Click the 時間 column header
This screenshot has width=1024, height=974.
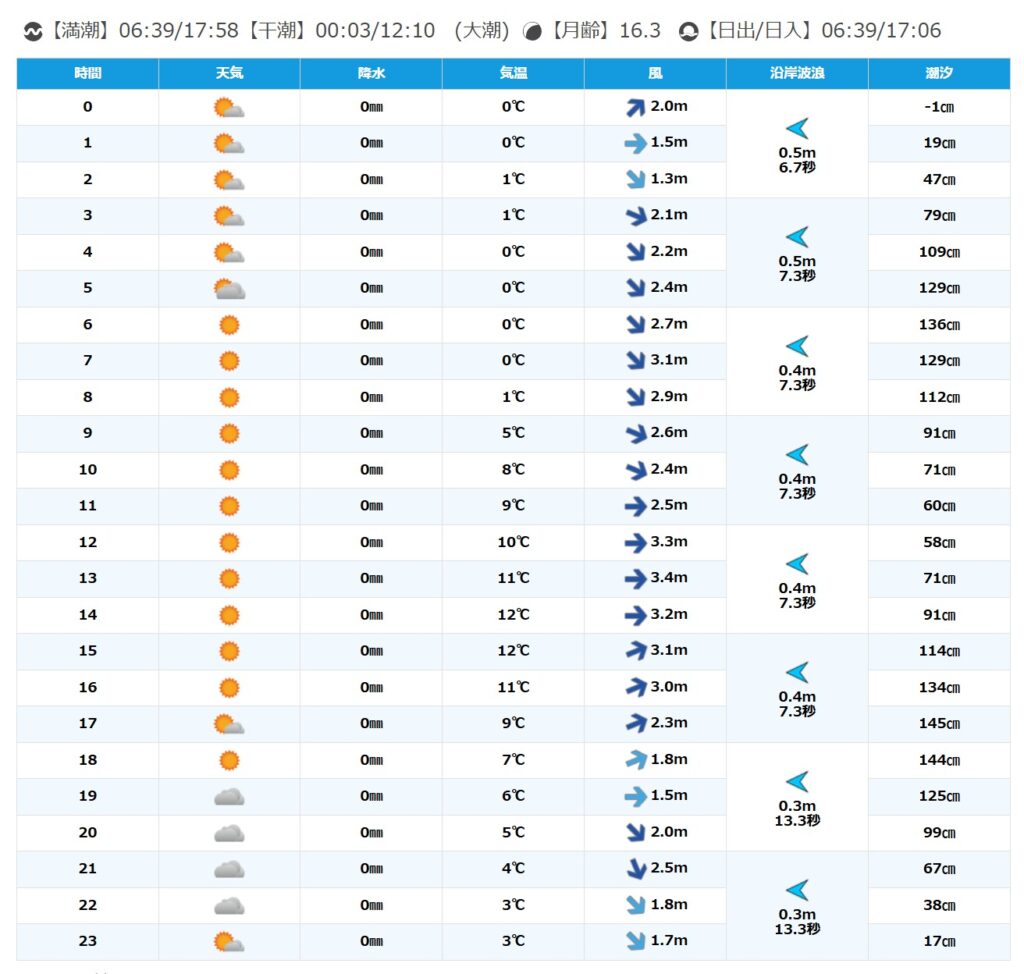(x=87, y=74)
